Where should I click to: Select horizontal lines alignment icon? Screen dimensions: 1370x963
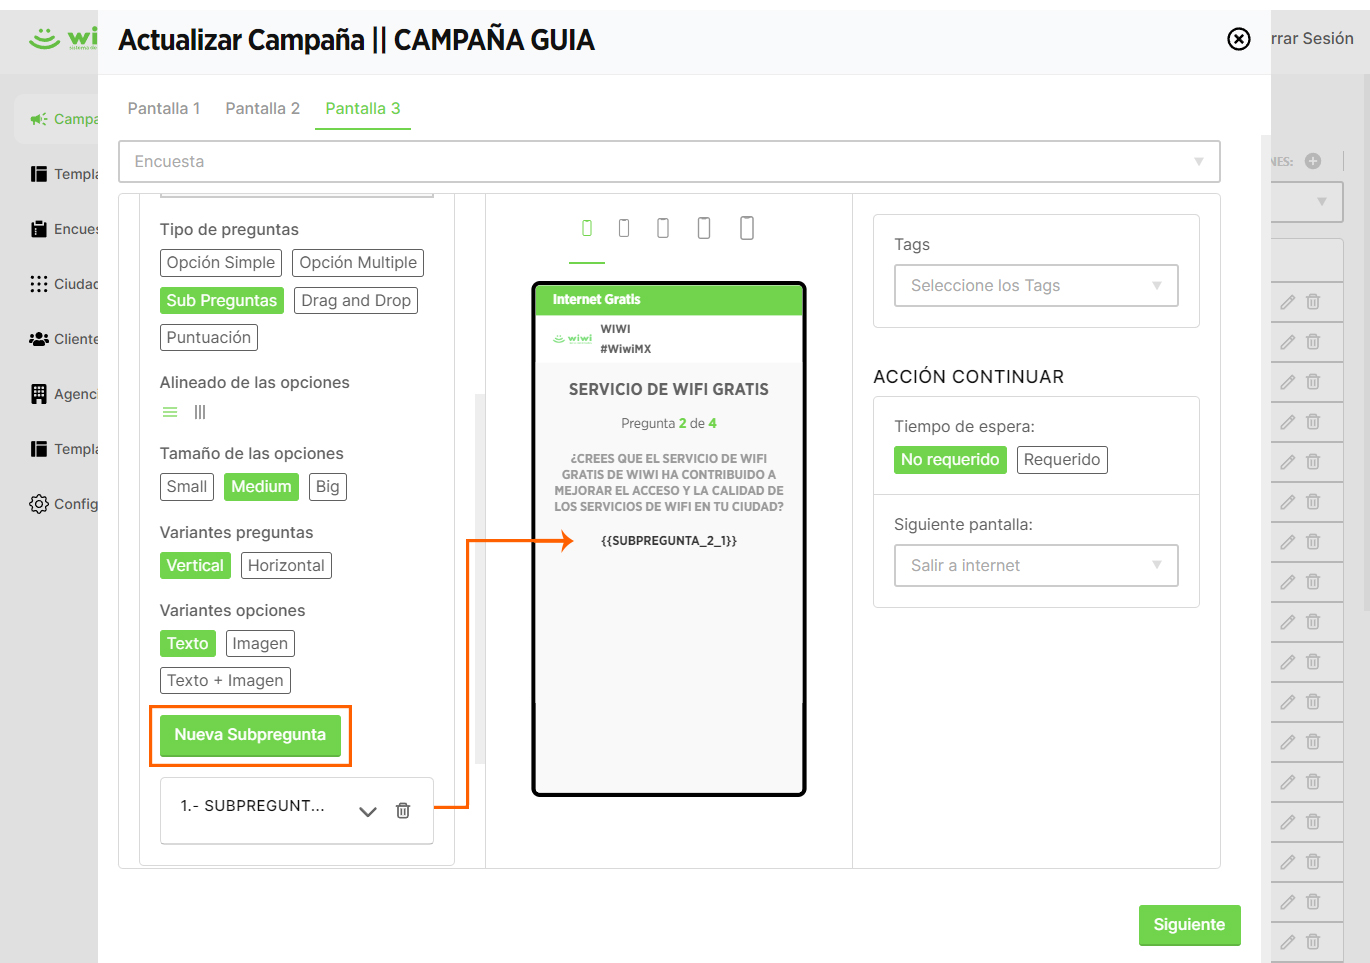170,412
